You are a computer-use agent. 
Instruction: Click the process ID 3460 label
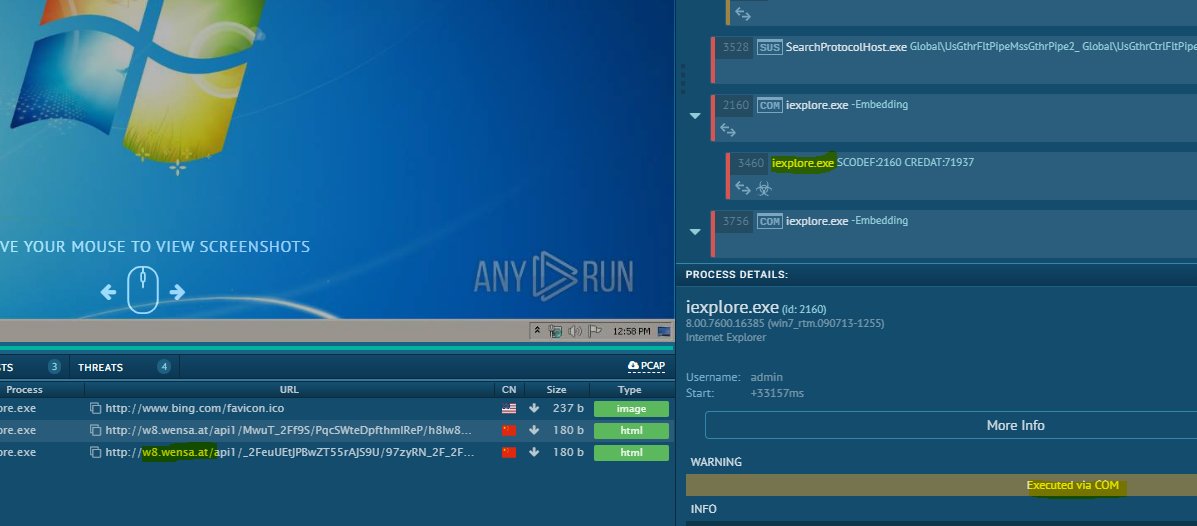750,163
